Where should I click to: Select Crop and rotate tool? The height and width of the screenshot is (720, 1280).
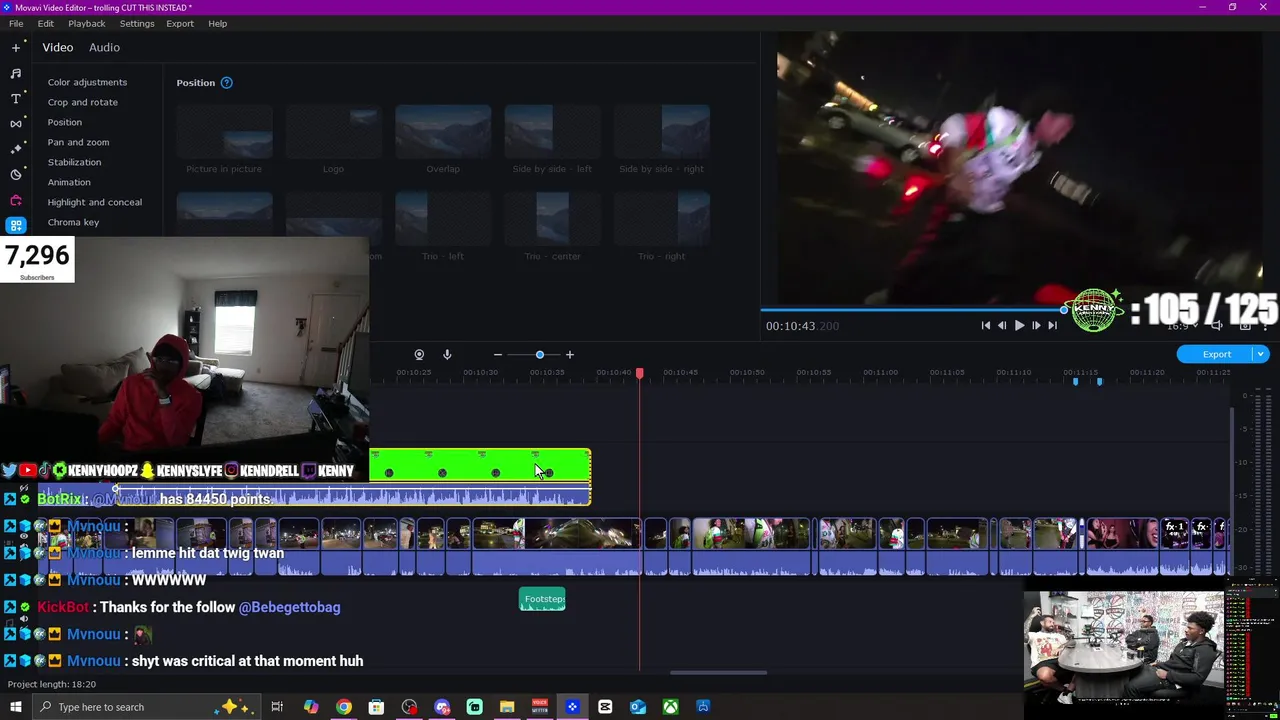click(x=82, y=102)
